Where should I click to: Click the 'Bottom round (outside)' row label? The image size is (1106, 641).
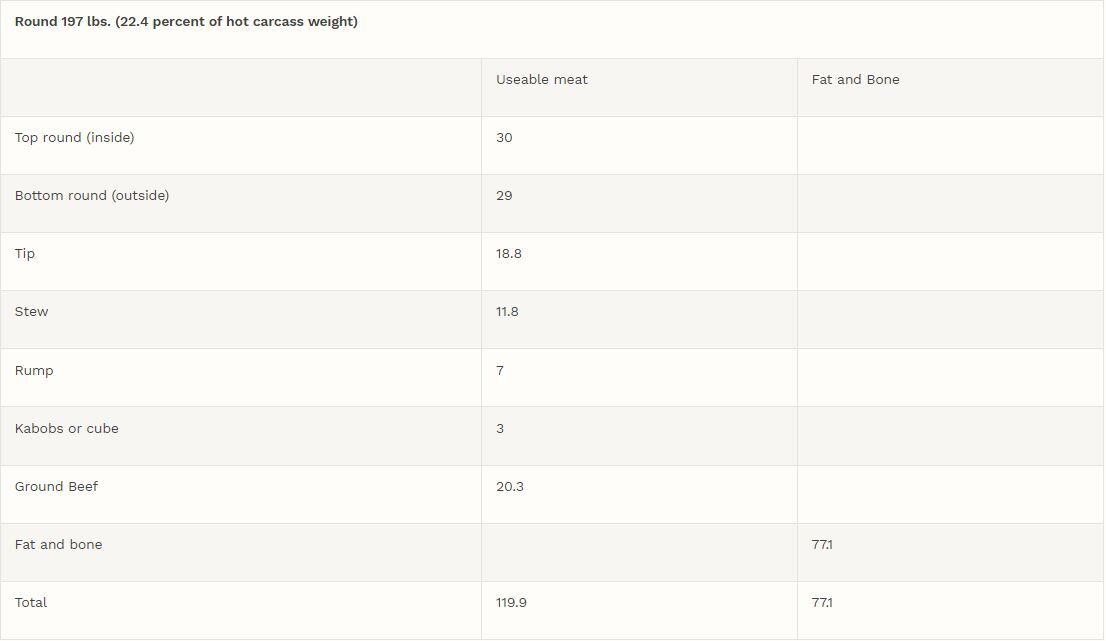tap(92, 196)
